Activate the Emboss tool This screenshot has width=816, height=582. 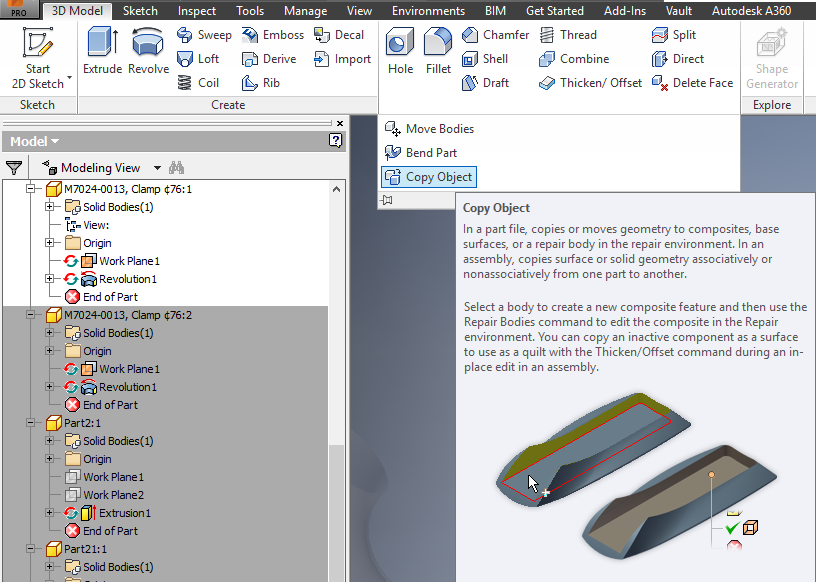pos(273,35)
